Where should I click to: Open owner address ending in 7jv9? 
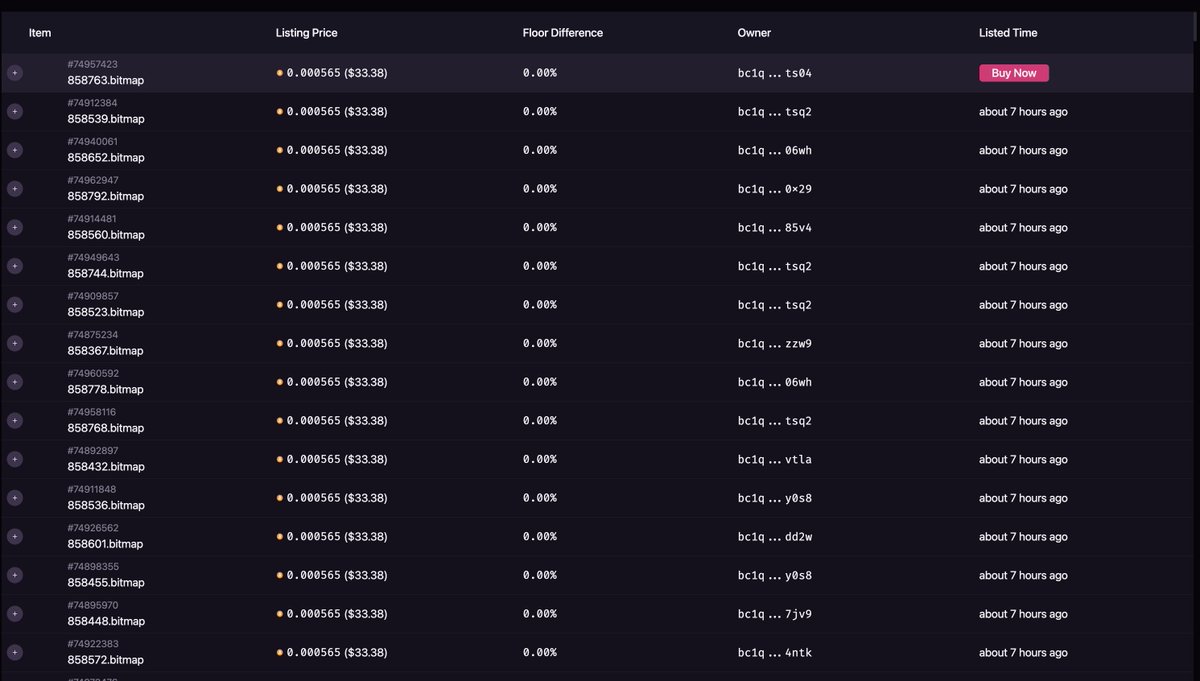point(775,614)
